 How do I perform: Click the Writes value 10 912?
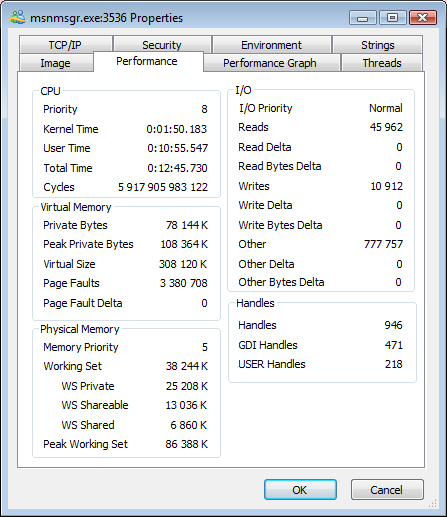coord(387,186)
